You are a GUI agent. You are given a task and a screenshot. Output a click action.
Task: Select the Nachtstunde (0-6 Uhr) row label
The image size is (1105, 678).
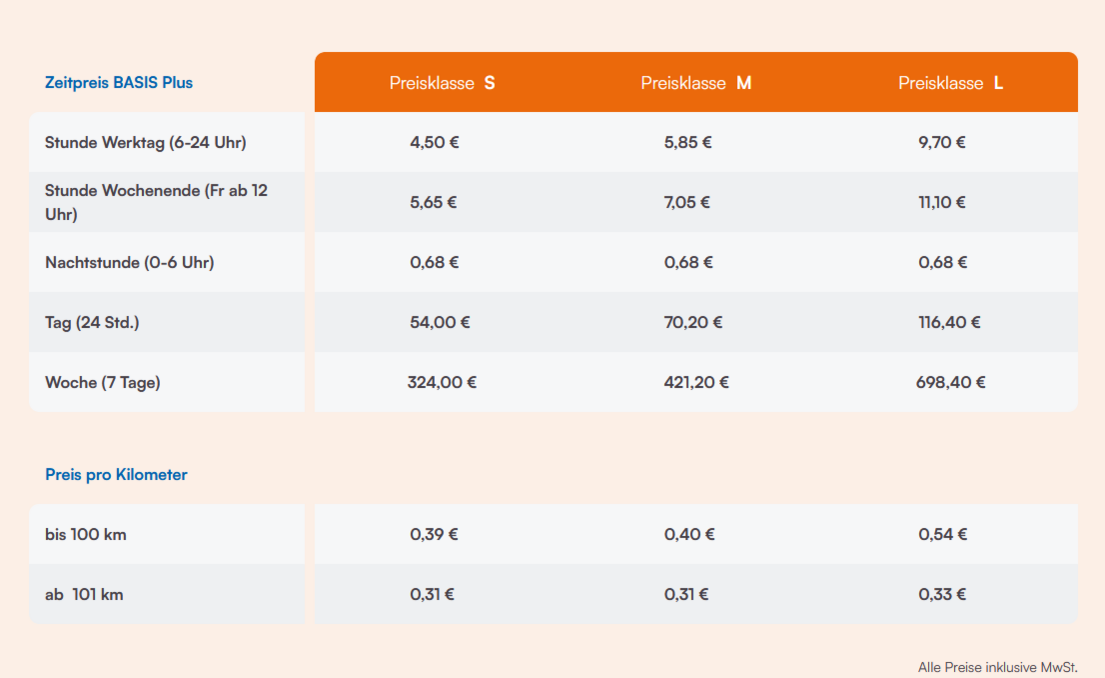[x=129, y=263]
